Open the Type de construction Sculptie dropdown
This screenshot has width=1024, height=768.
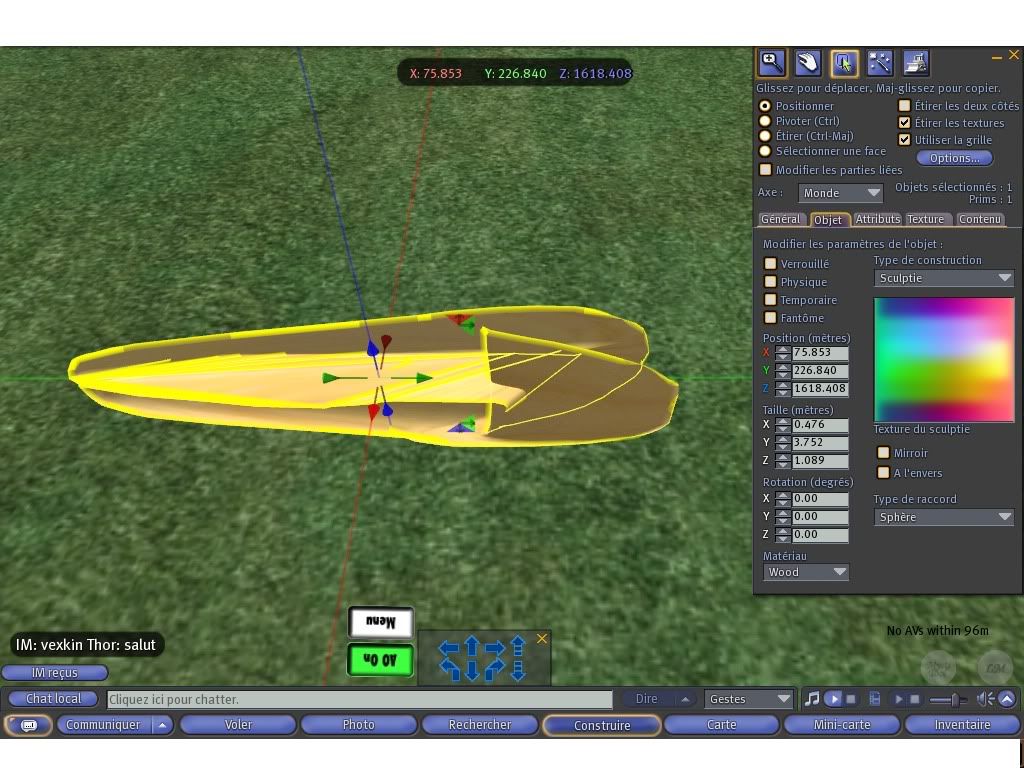click(x=944, y=278)
